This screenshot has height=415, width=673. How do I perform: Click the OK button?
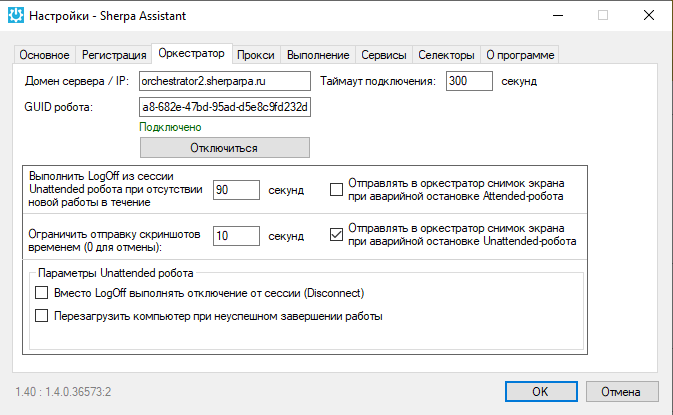pos(539,391)
